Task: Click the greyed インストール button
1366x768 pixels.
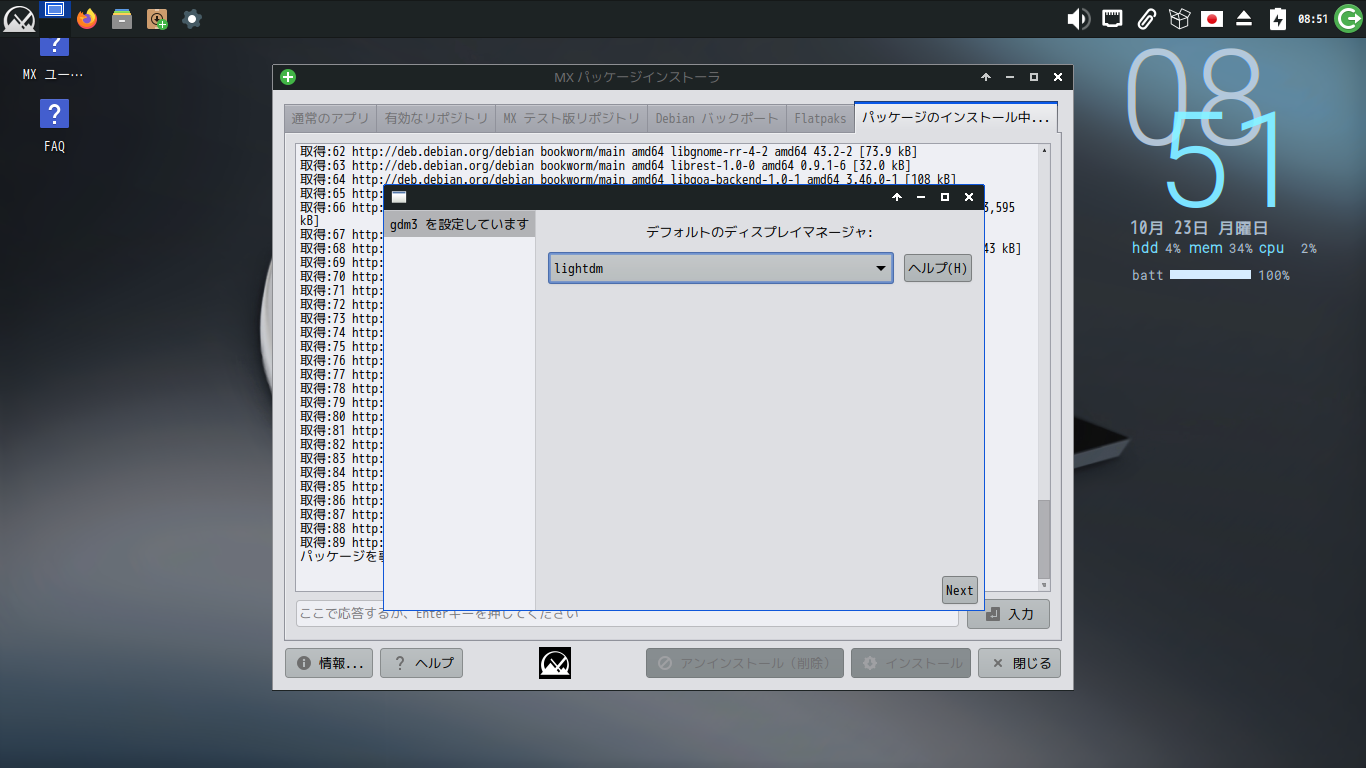Action: 911,663
